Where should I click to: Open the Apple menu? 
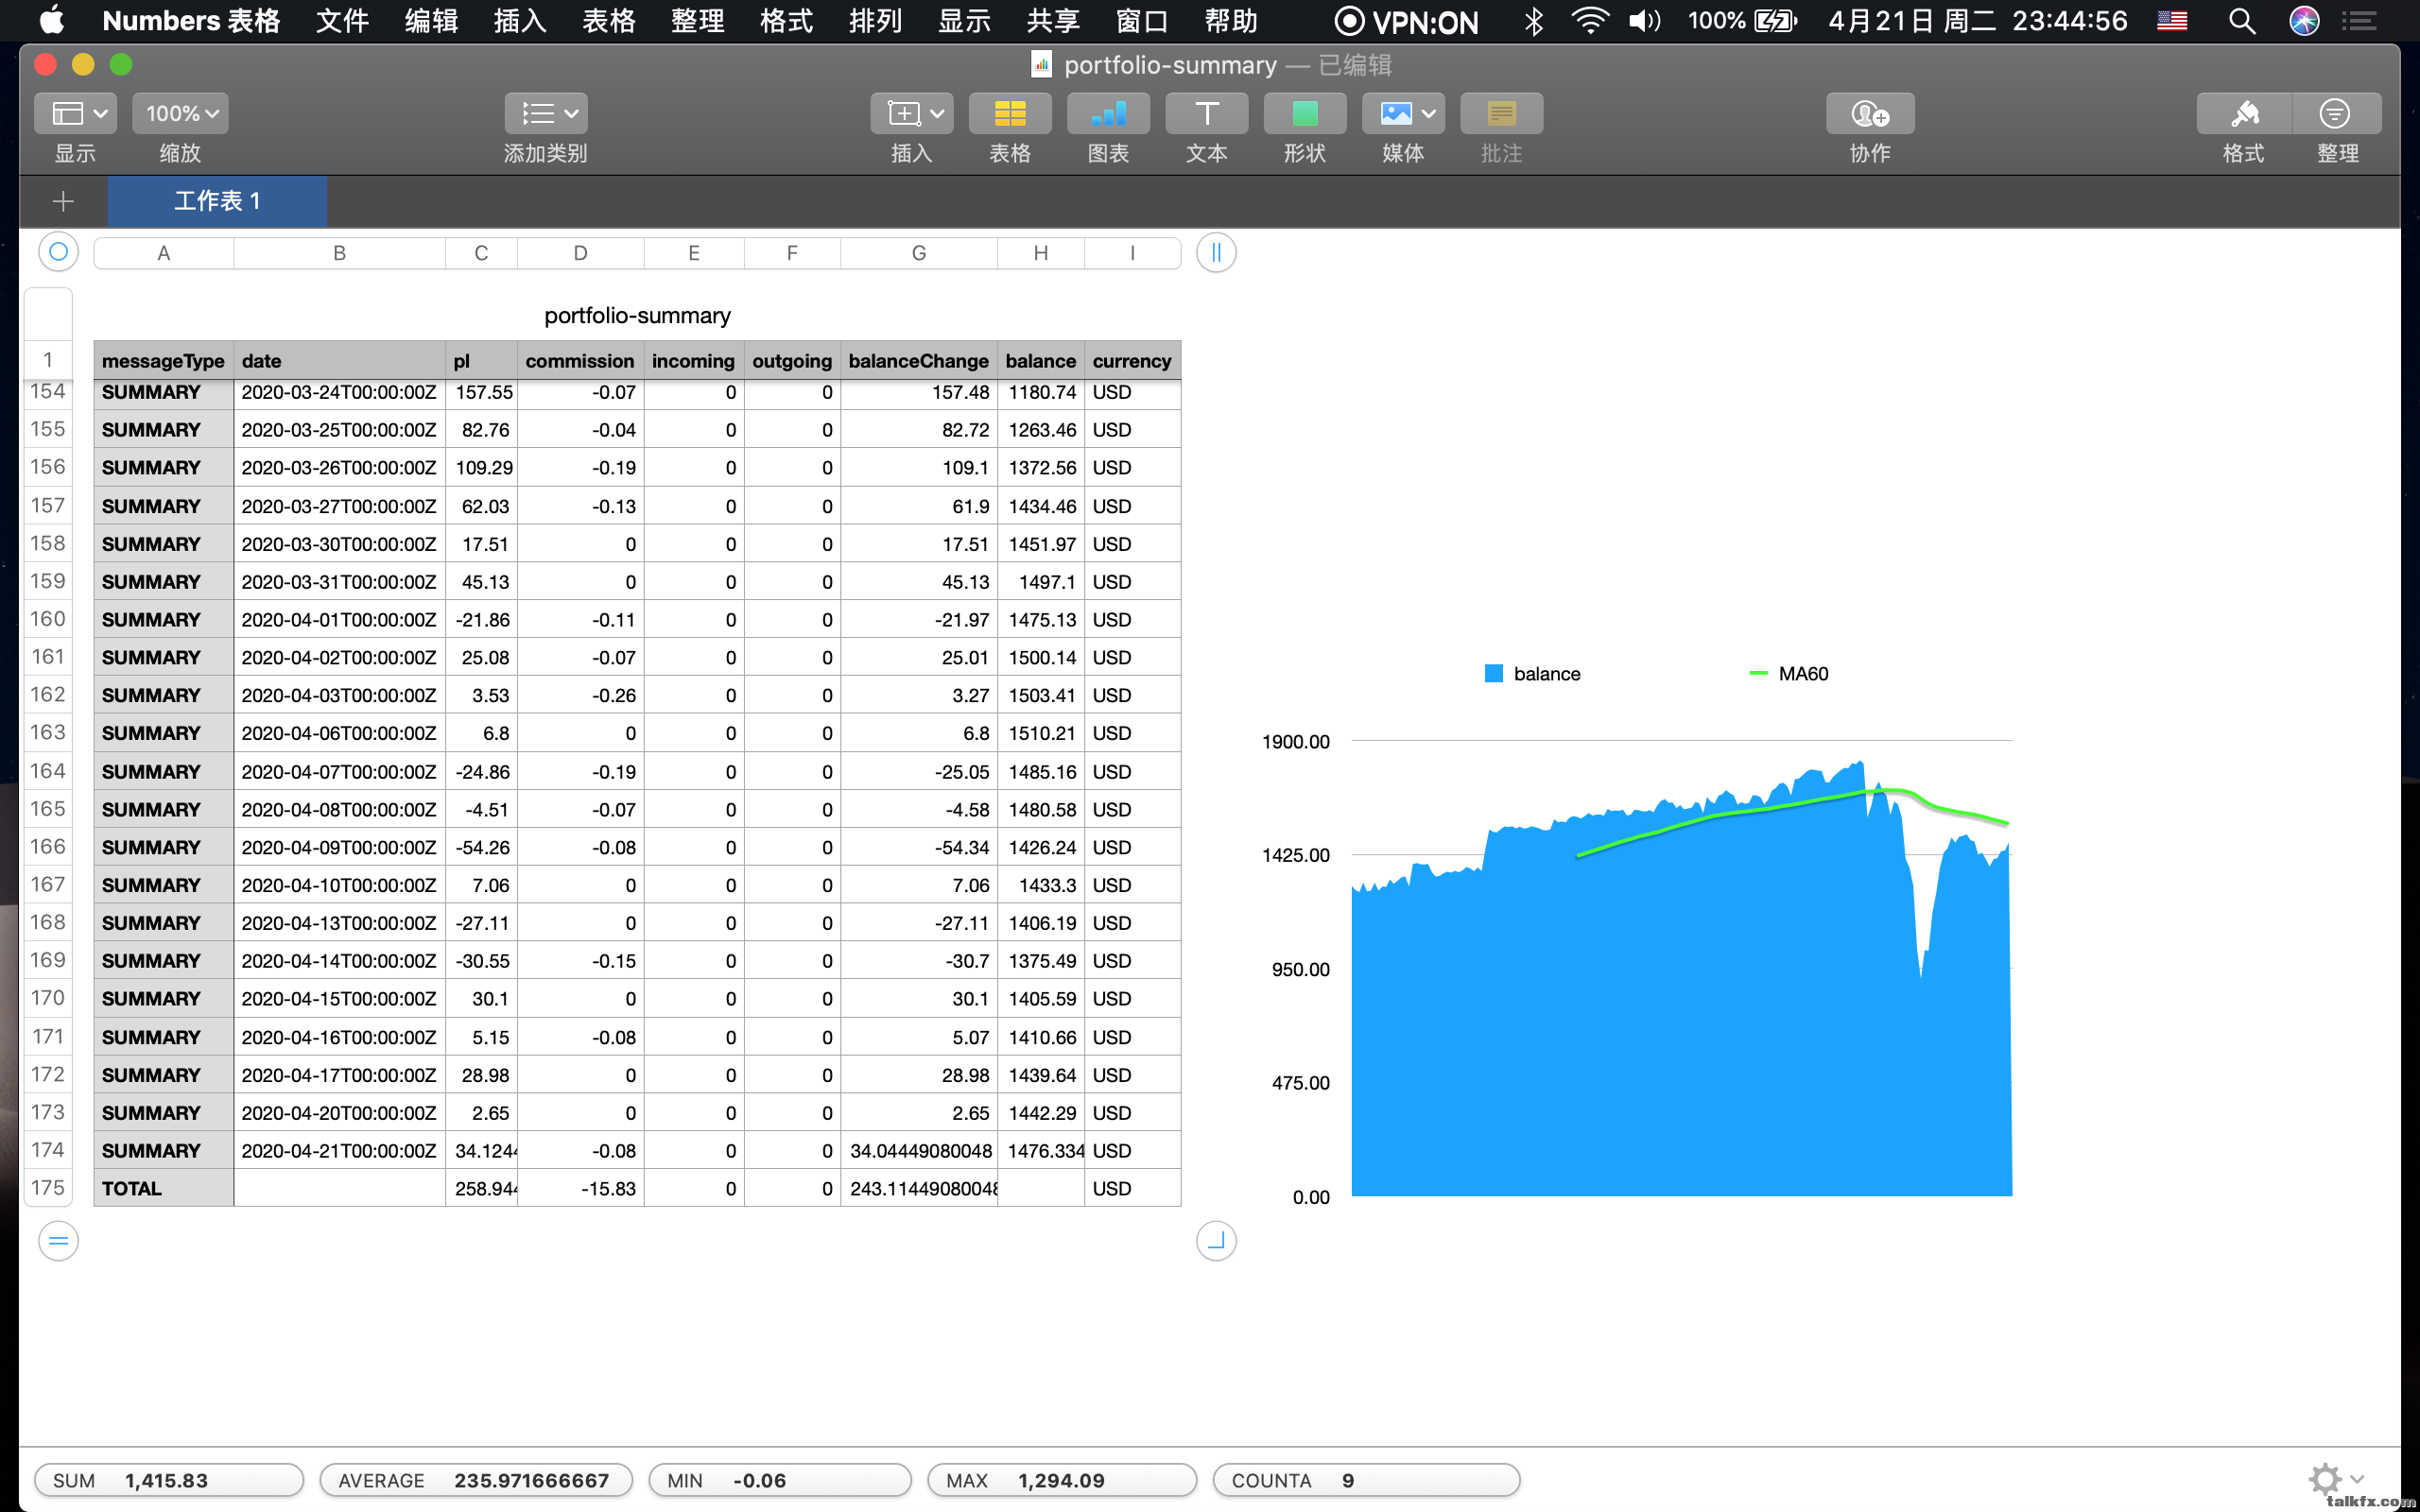coord(52,21)
